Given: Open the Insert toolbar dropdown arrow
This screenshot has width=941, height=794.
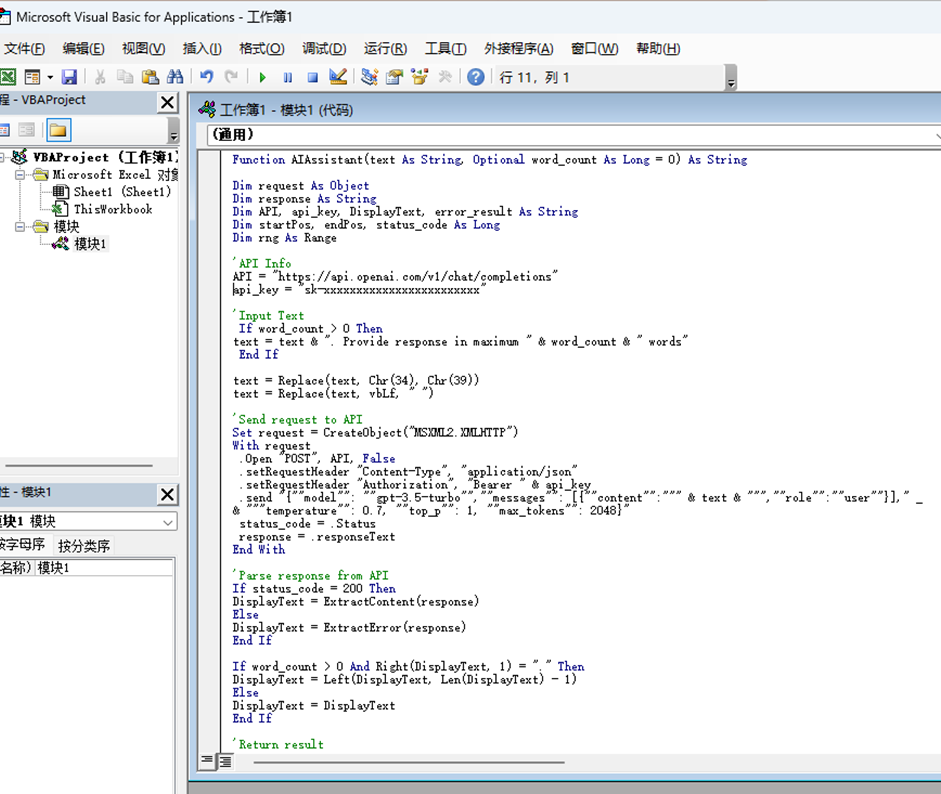Looking at the screenshot, I should (48, 76).
